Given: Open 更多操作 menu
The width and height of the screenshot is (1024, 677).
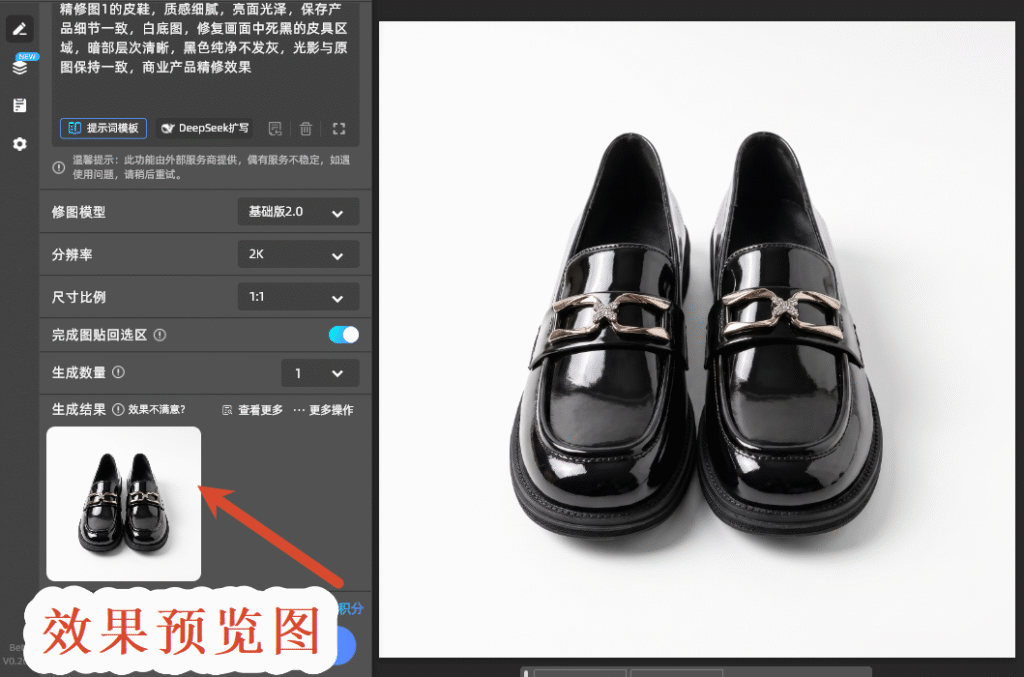Looking at the screenshot, I should coord(323,410).
